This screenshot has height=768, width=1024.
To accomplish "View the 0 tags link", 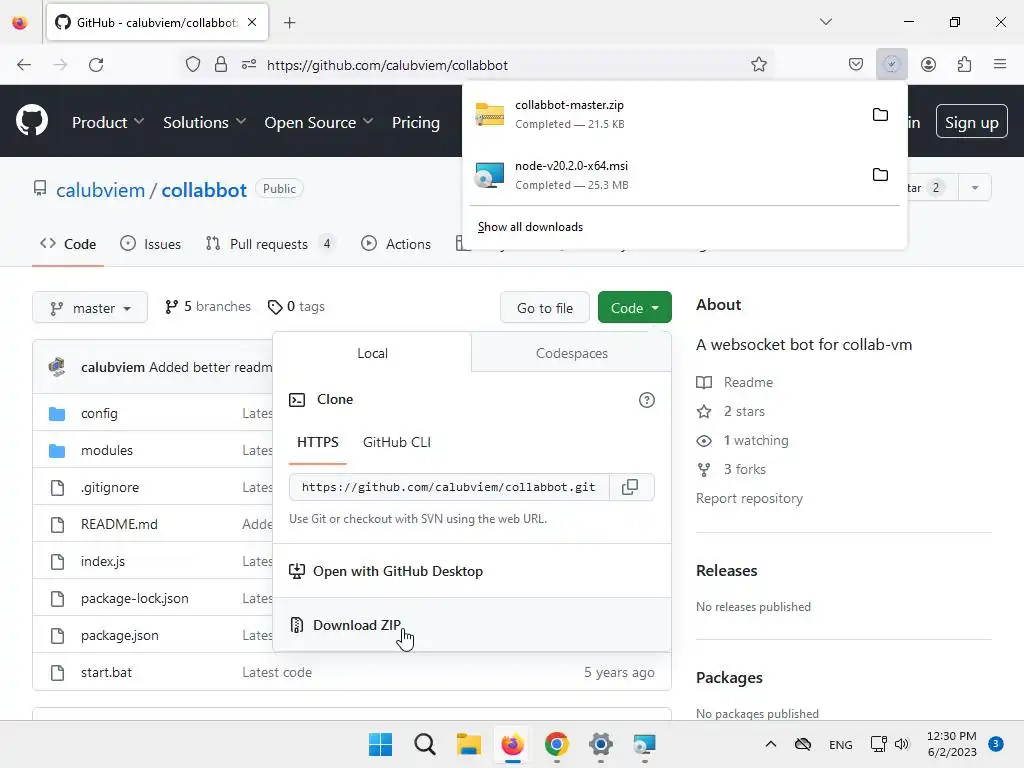I will 296,306.
